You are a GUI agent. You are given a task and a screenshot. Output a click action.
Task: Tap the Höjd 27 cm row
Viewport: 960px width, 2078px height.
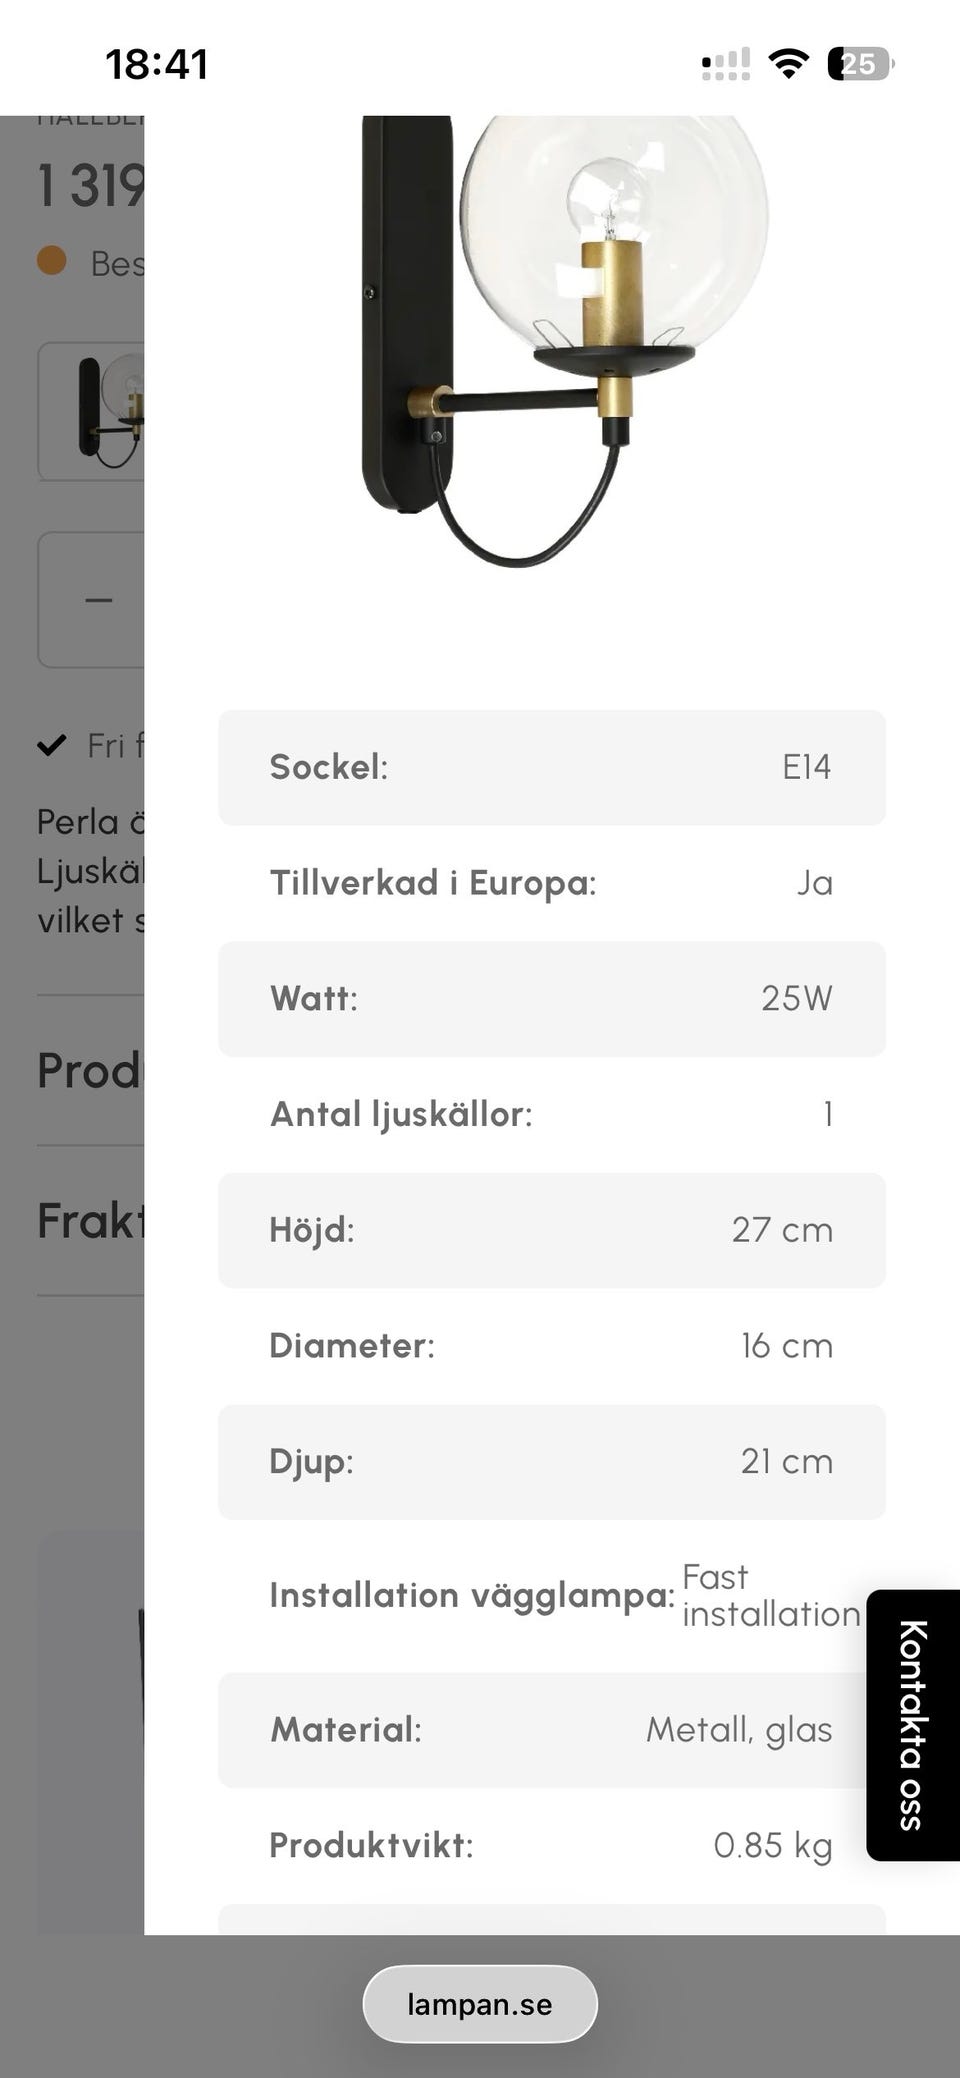click(552, 1230)
